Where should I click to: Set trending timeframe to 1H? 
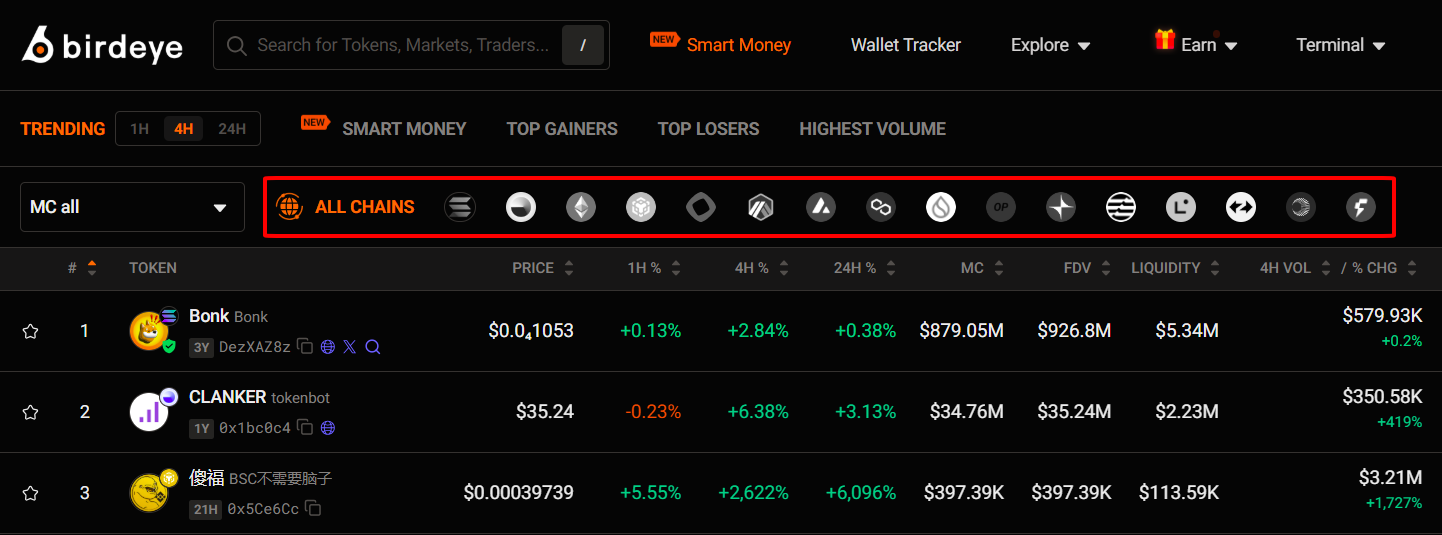[x=140, y=129]
